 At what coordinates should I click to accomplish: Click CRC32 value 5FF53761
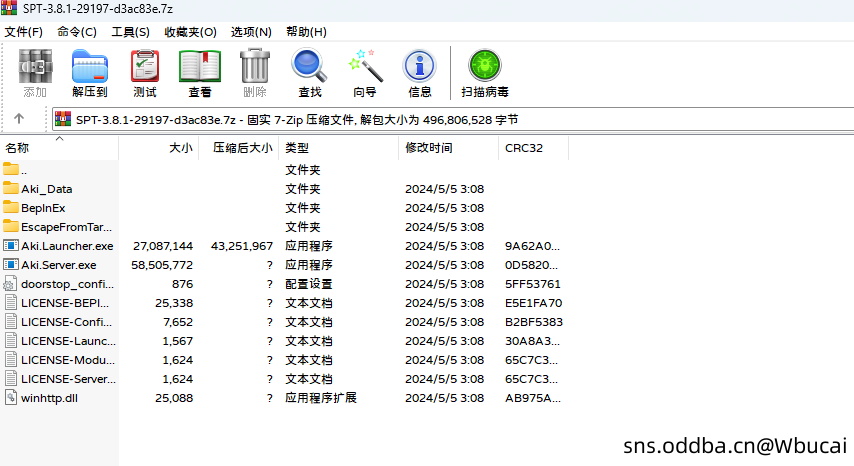pos(533,284)
